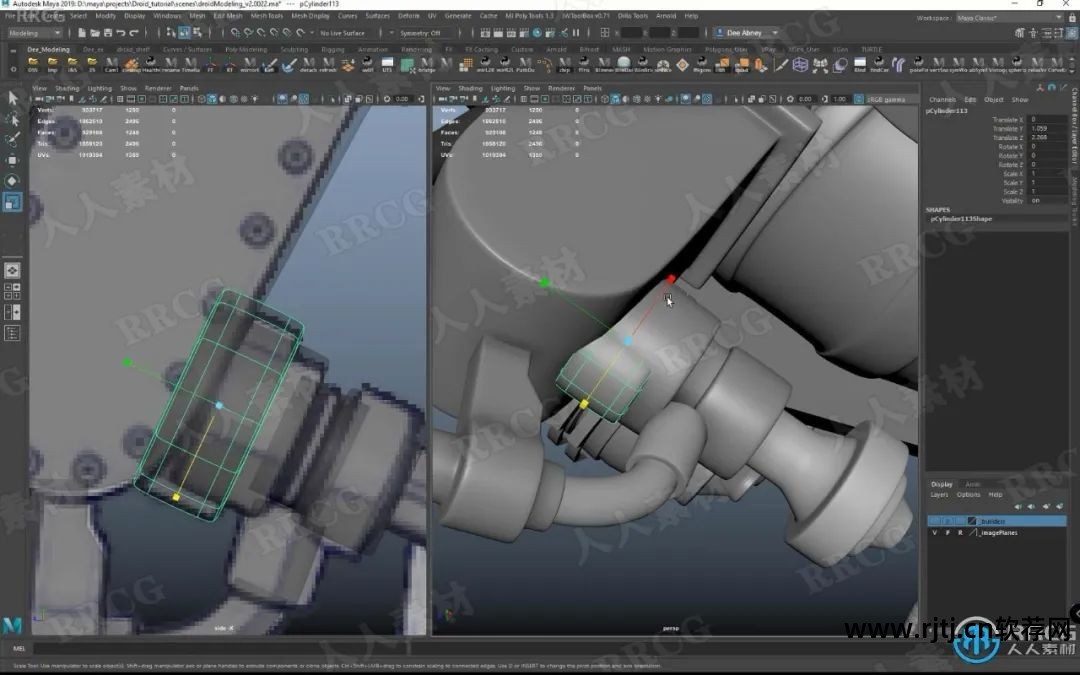Toggle the R column of imagePlanes layer
Viewport: 1080px width, 675px height.
(x=960, y=533)
